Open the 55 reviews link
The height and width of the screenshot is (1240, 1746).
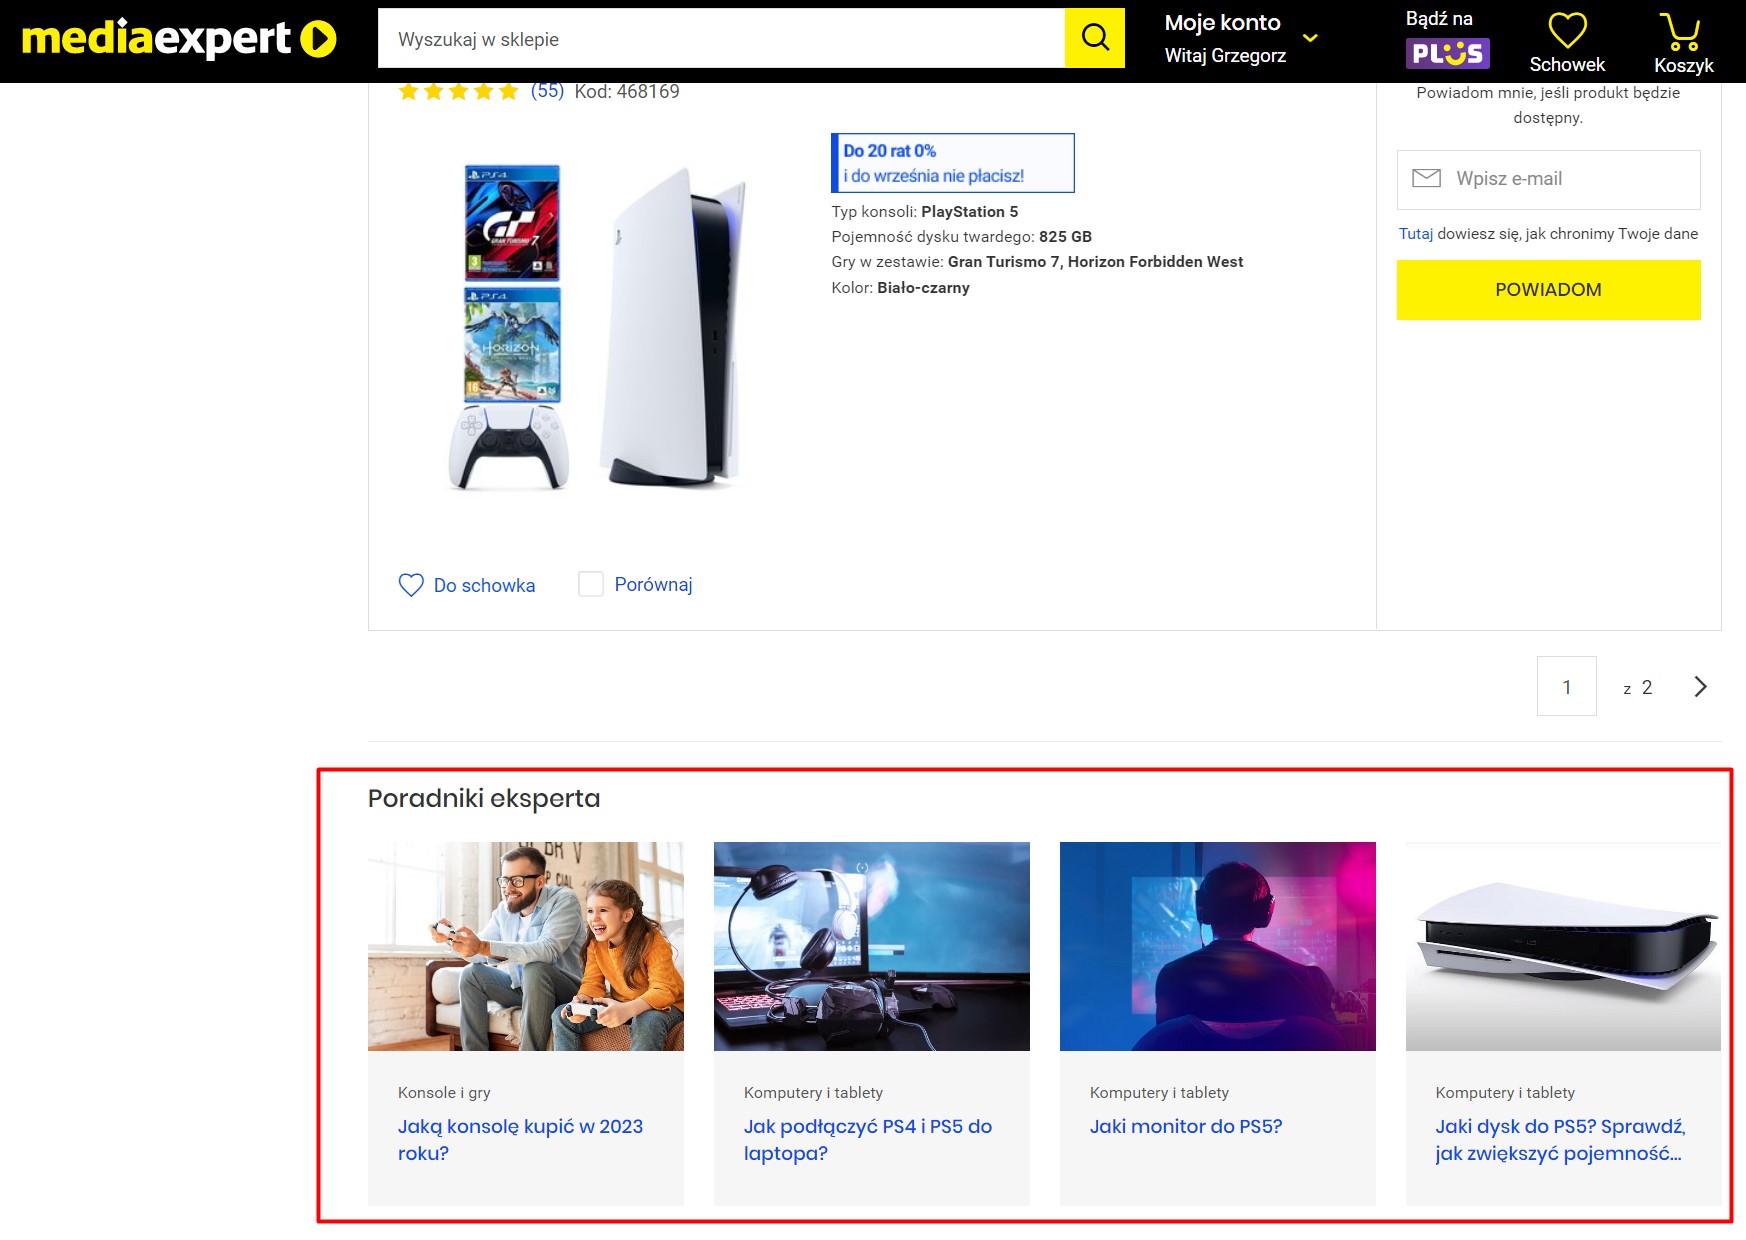click(x=547, y=91)
